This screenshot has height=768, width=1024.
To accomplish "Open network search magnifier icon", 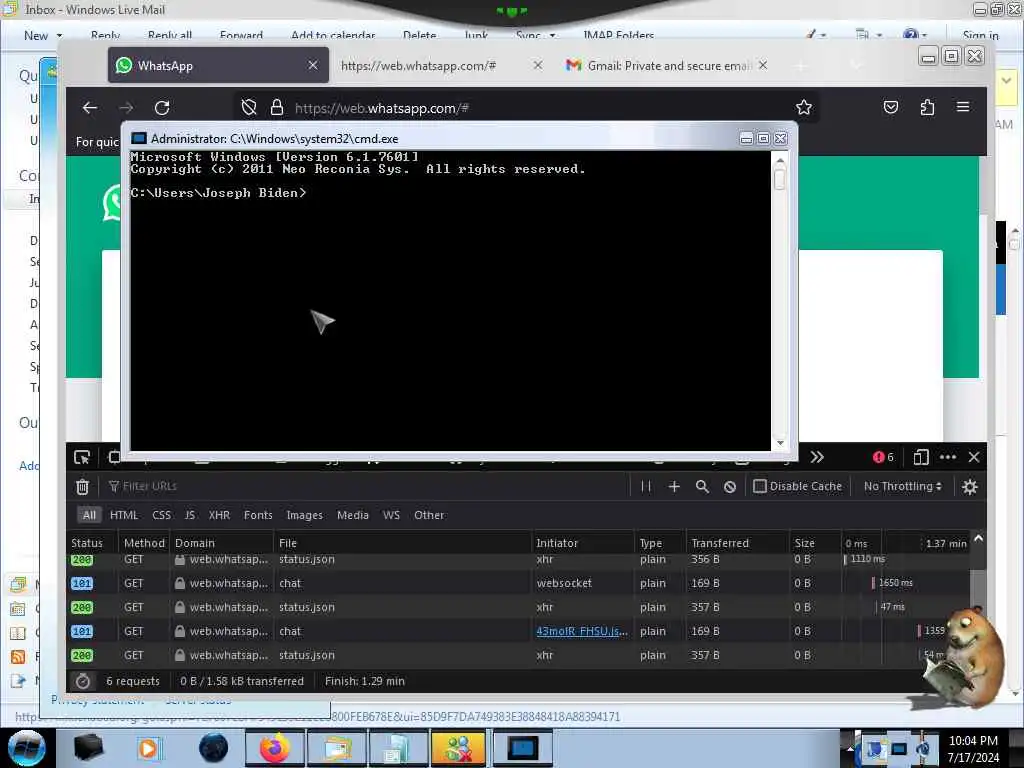I will point(702,487).
